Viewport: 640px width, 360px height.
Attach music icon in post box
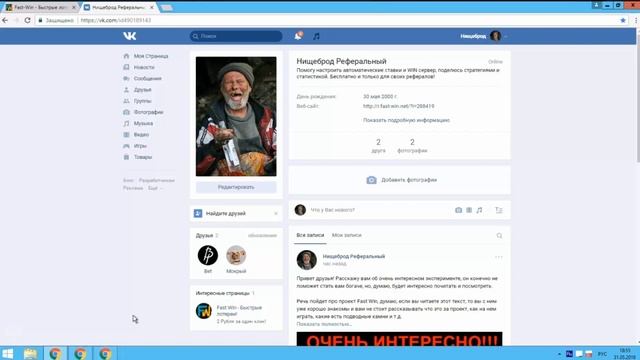click(x=480, y=210)
